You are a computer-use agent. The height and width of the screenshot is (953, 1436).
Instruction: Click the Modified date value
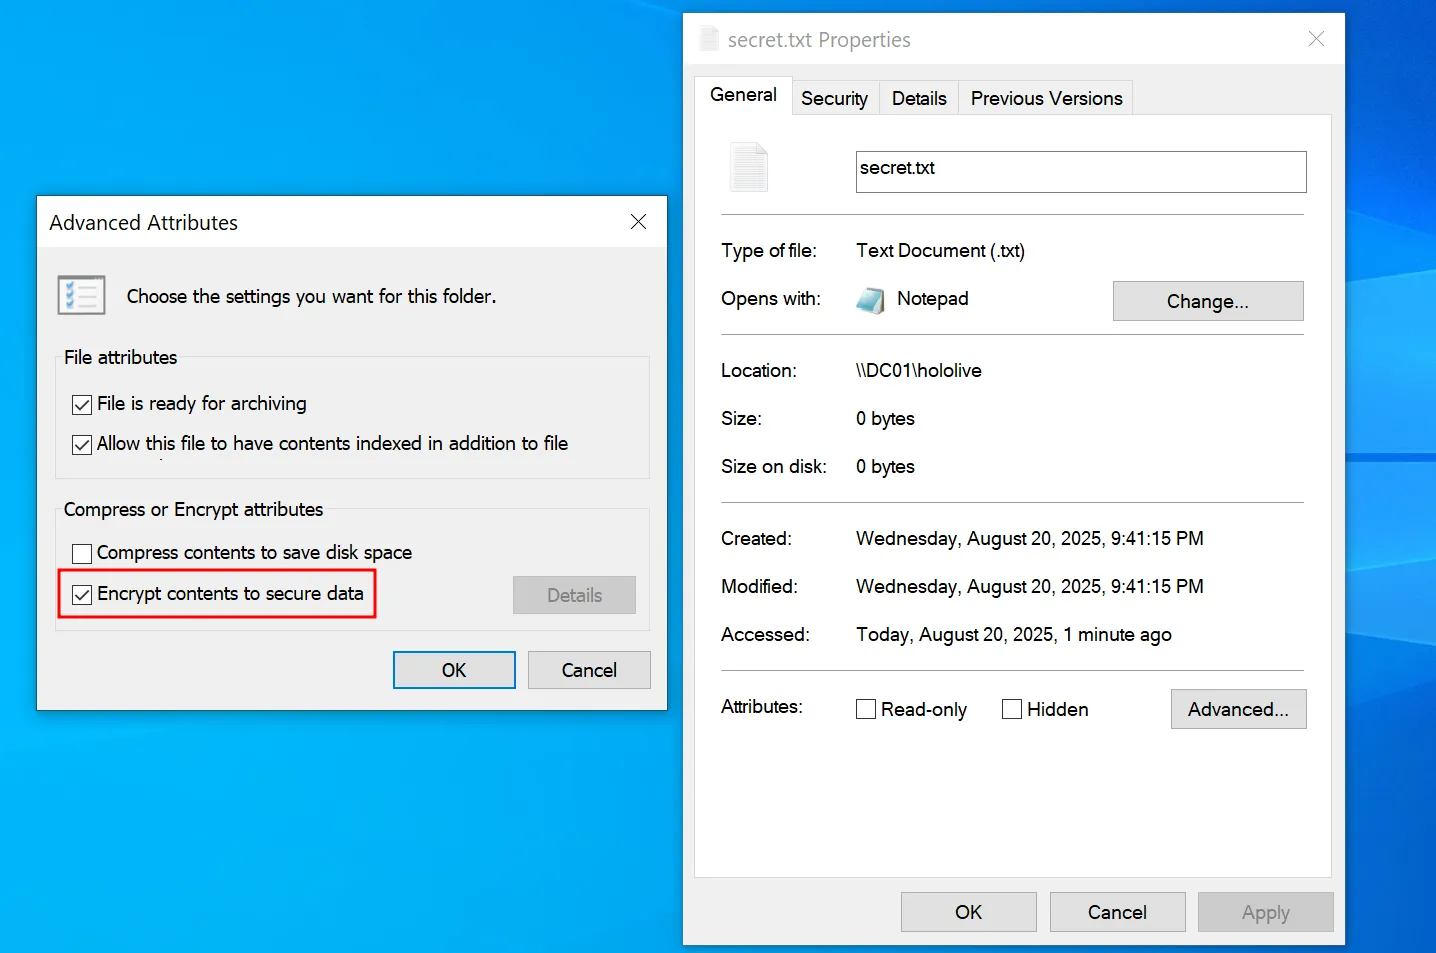(1030, 587)
